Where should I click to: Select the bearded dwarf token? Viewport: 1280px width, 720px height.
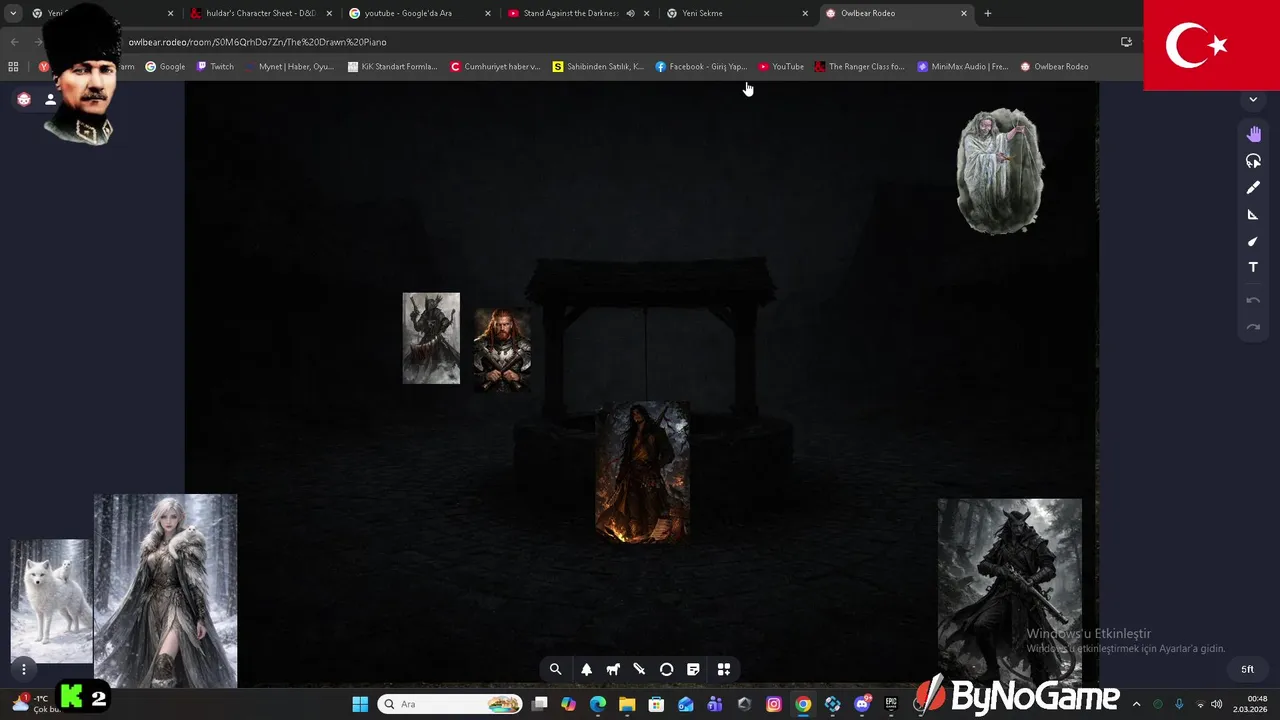click(x=502, y=349)
